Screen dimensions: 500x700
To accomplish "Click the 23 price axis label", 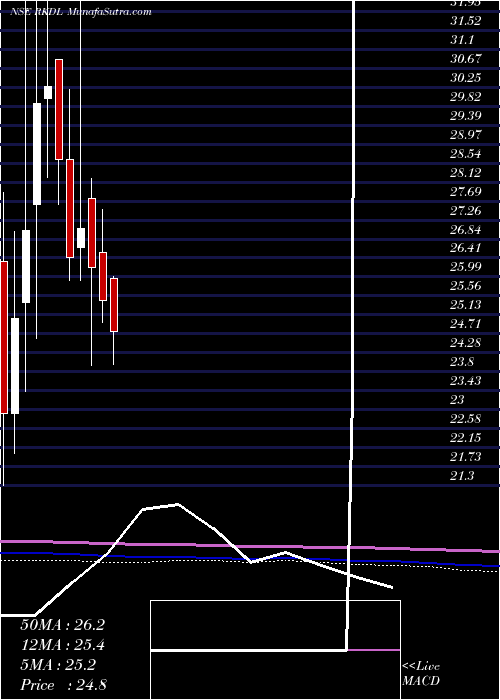I will [458, 400].
